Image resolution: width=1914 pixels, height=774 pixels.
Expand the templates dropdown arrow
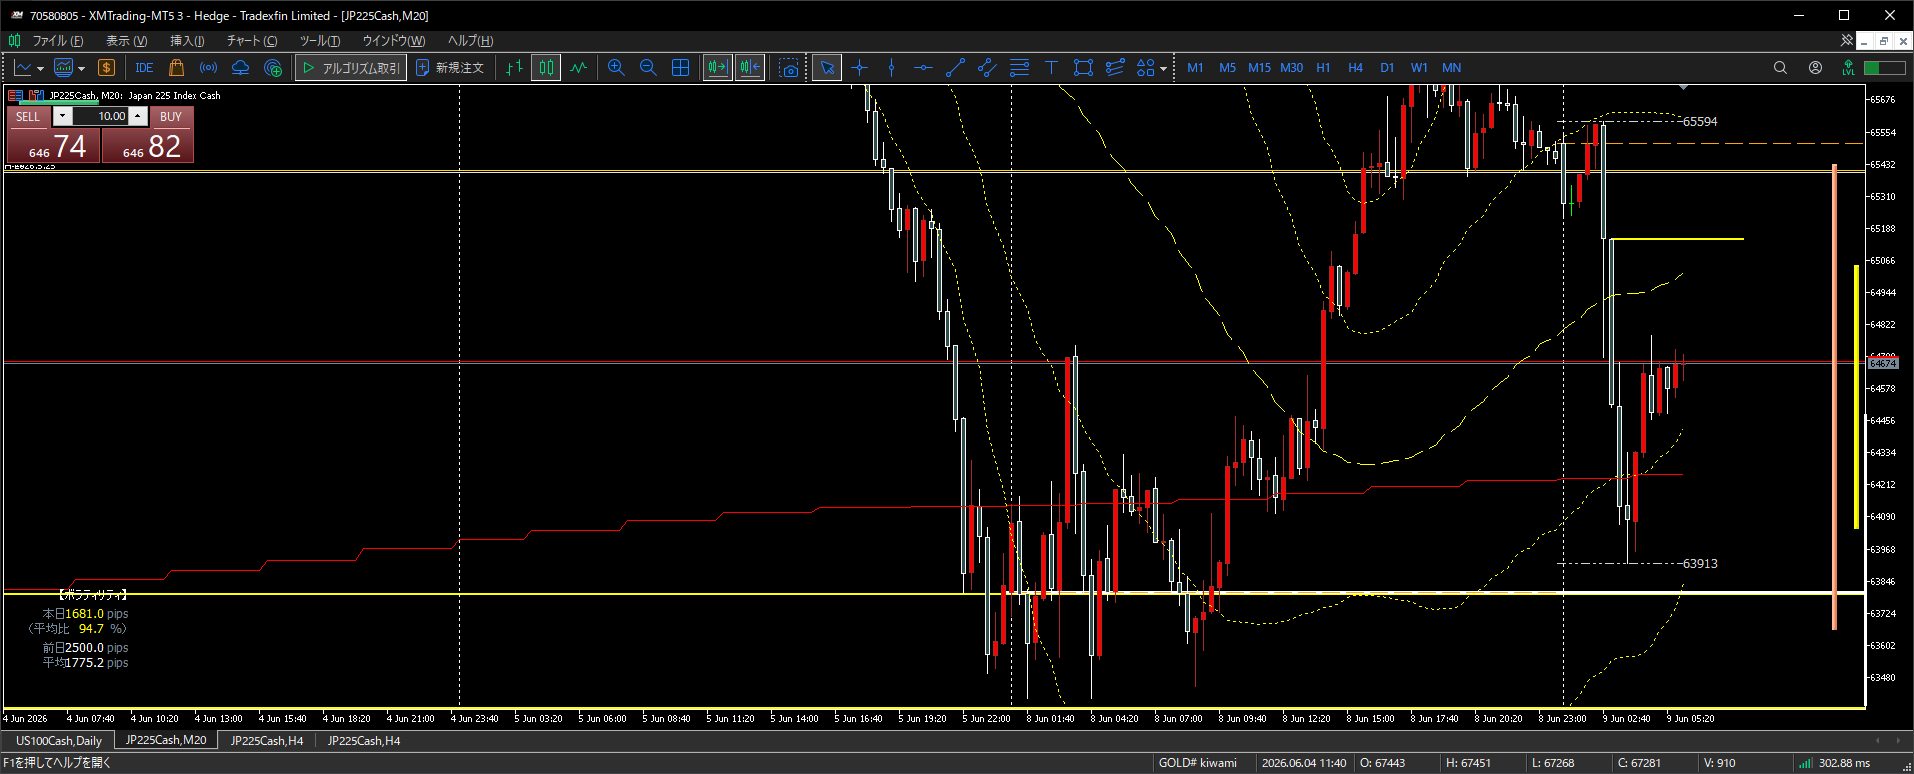coord(81,69)
